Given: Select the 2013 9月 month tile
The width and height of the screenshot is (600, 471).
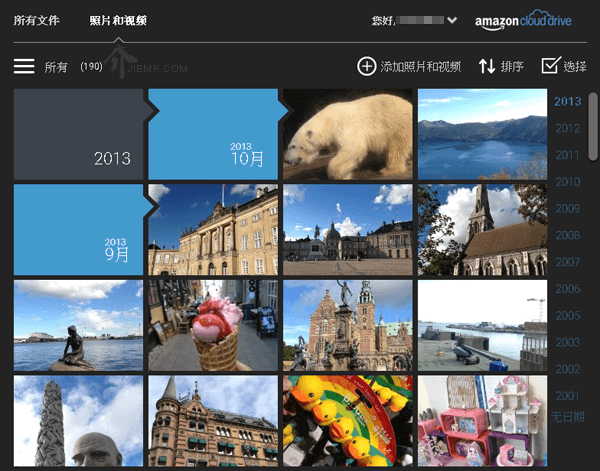Looking at the screenshot, I should click(78, 230).
